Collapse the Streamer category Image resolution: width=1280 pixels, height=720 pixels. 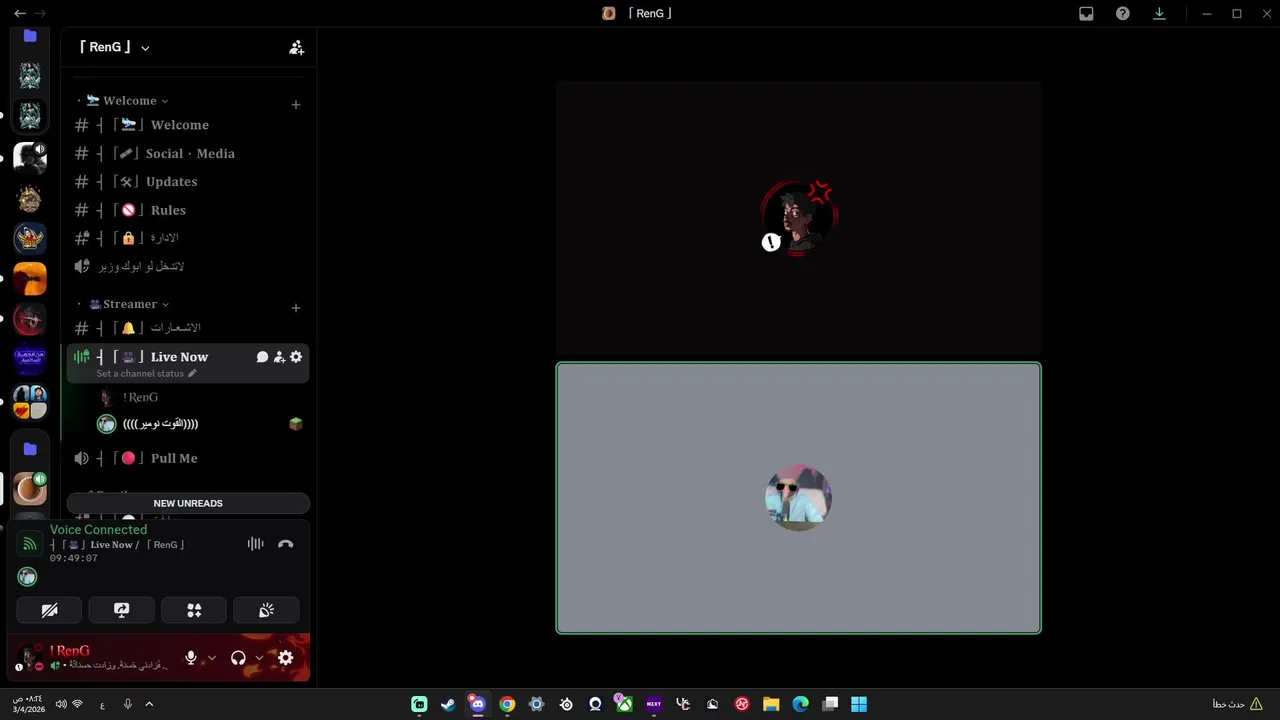click(x=129, y=304)
